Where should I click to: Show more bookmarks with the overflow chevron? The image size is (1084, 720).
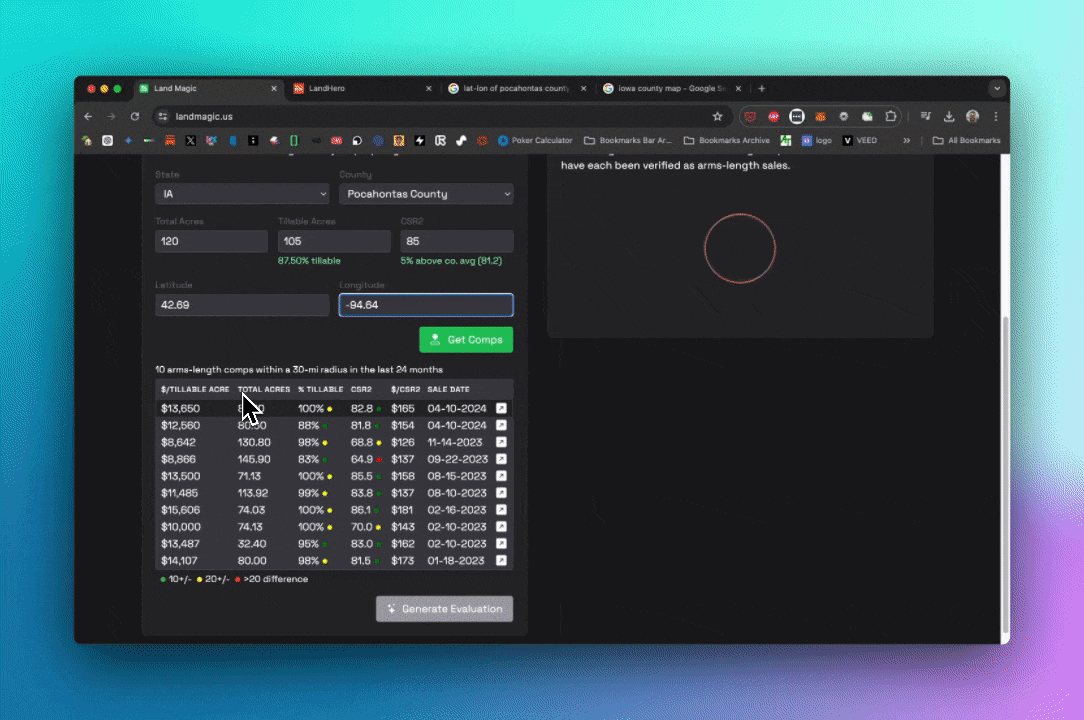[x=906, y=141]
